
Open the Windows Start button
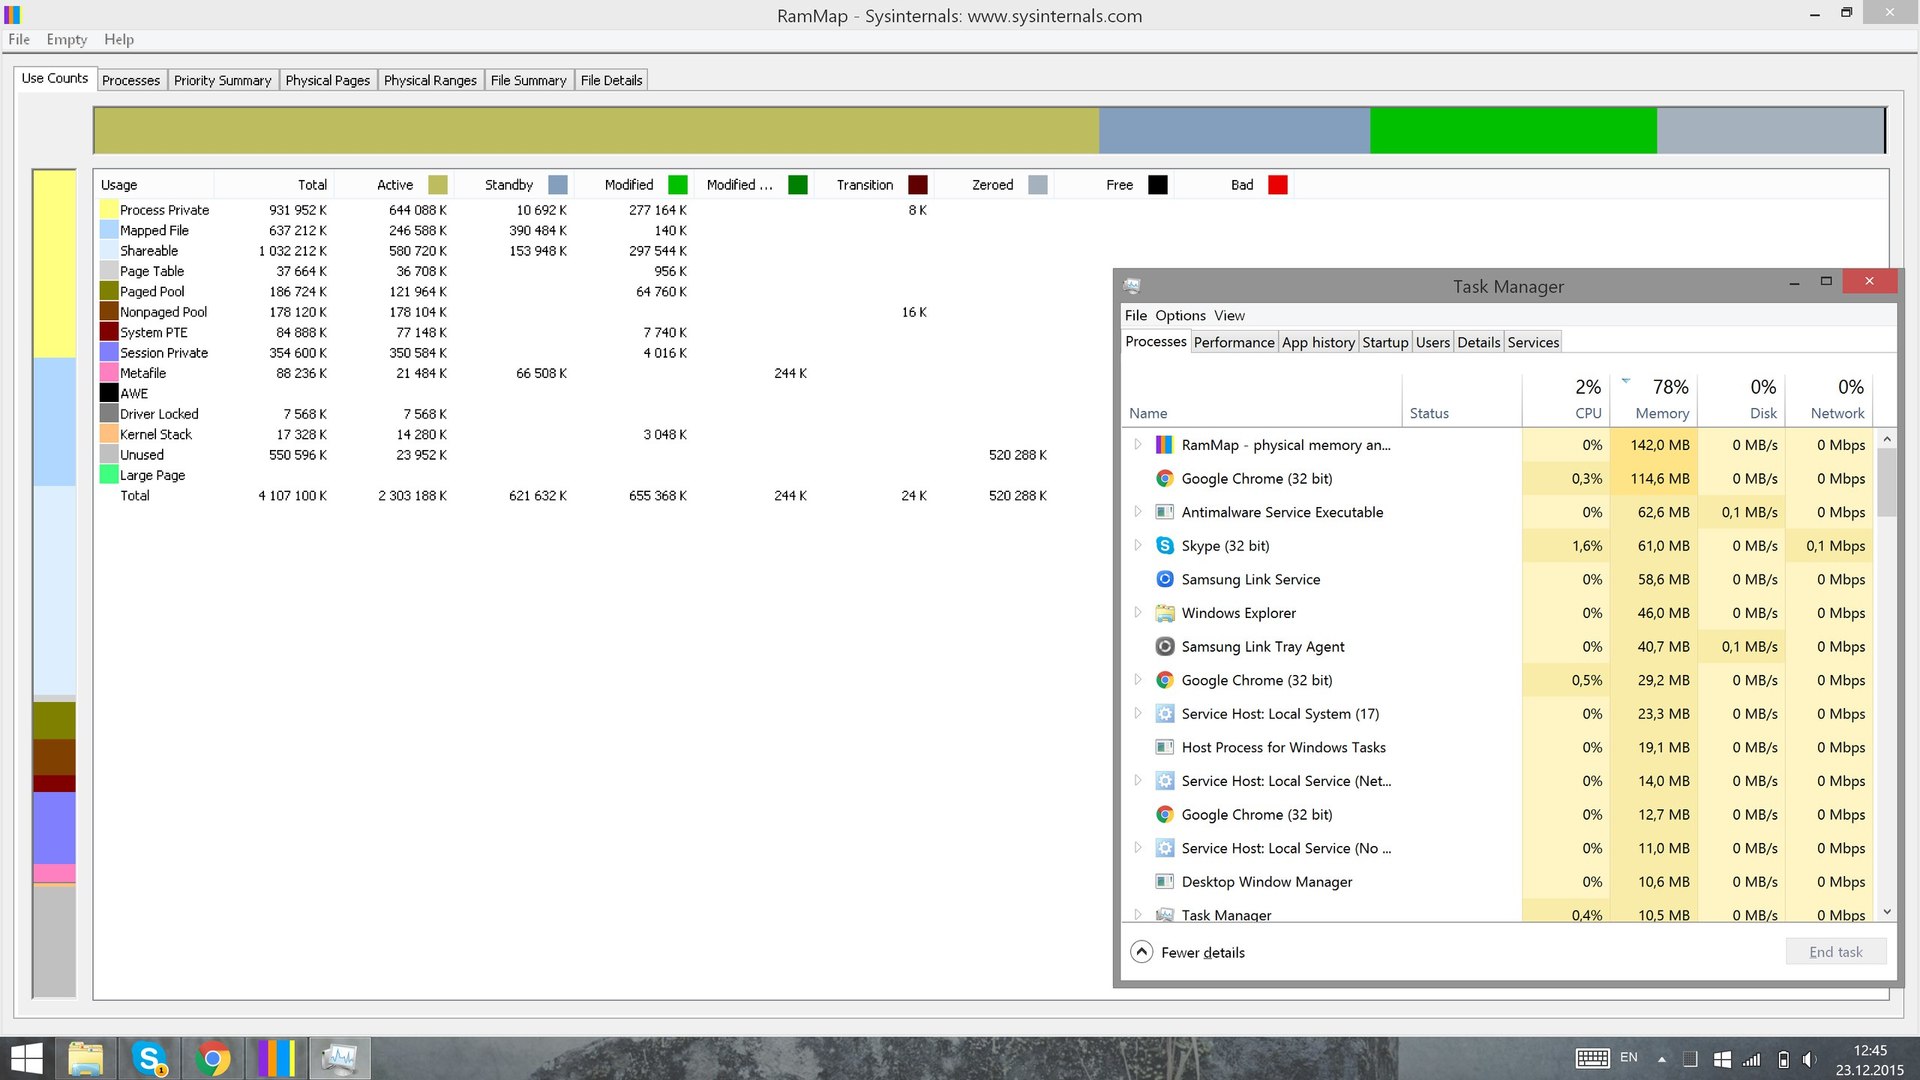[x=26, y=1058]
